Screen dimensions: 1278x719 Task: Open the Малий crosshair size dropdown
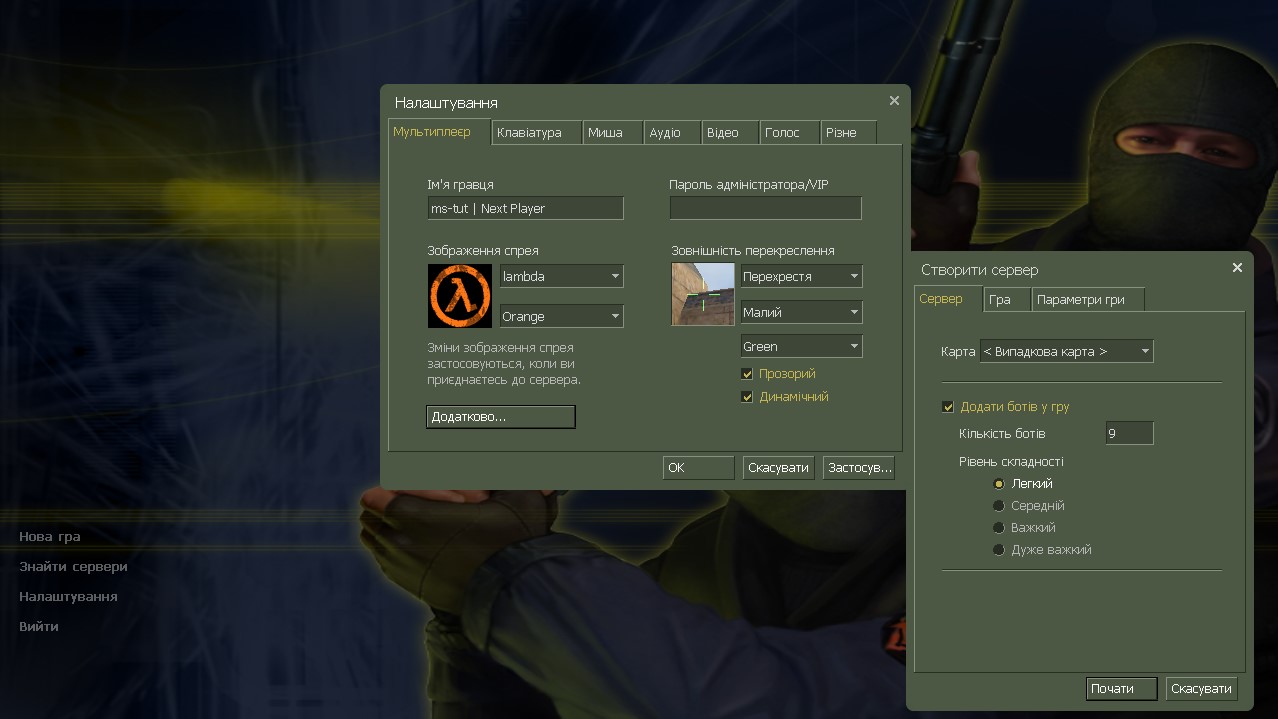800,311
